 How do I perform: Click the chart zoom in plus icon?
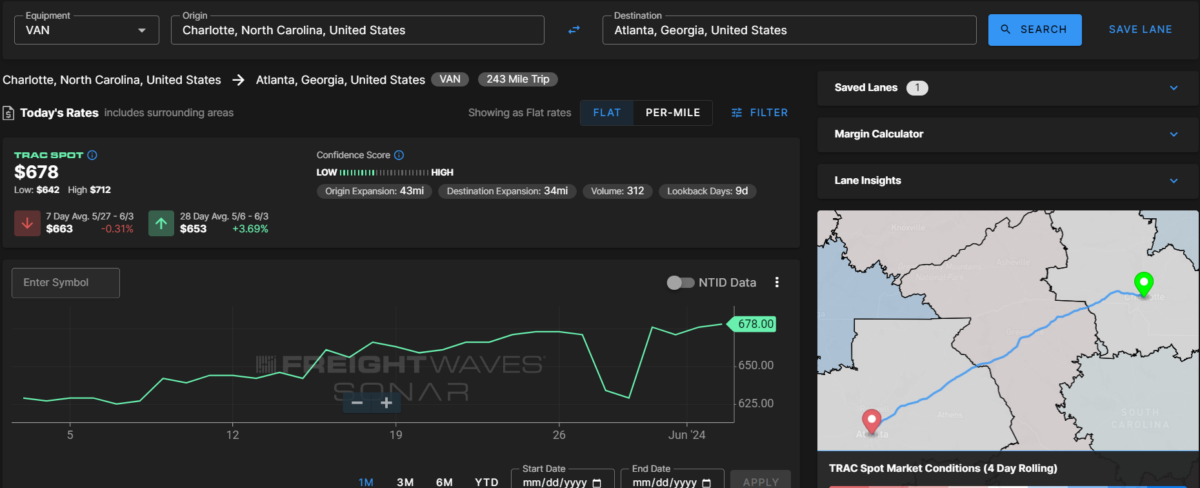pyautogui.click(x=386, y=403)
